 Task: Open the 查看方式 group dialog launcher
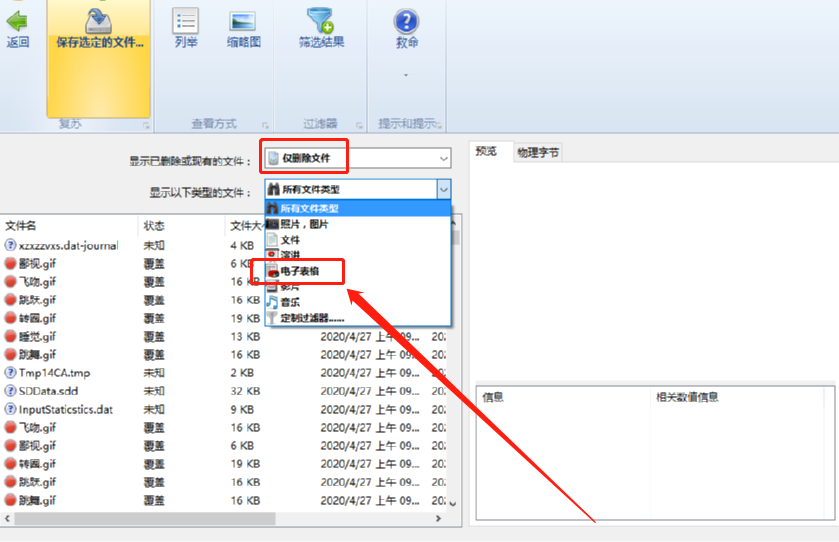[265, 125]
